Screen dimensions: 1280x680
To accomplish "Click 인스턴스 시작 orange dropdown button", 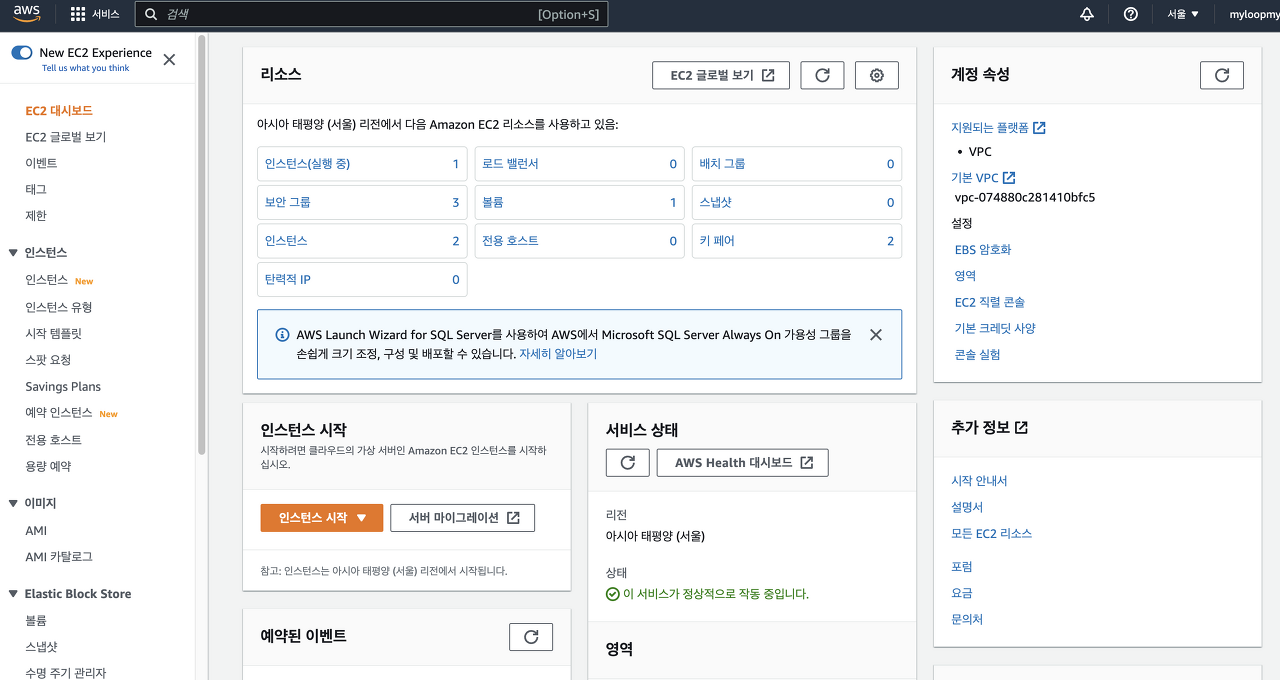I will (322, 518).
